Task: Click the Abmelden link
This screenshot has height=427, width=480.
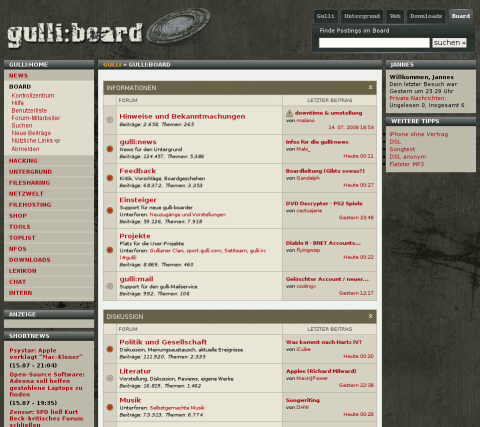Action: pyautogui.click(x=25, y=149)
